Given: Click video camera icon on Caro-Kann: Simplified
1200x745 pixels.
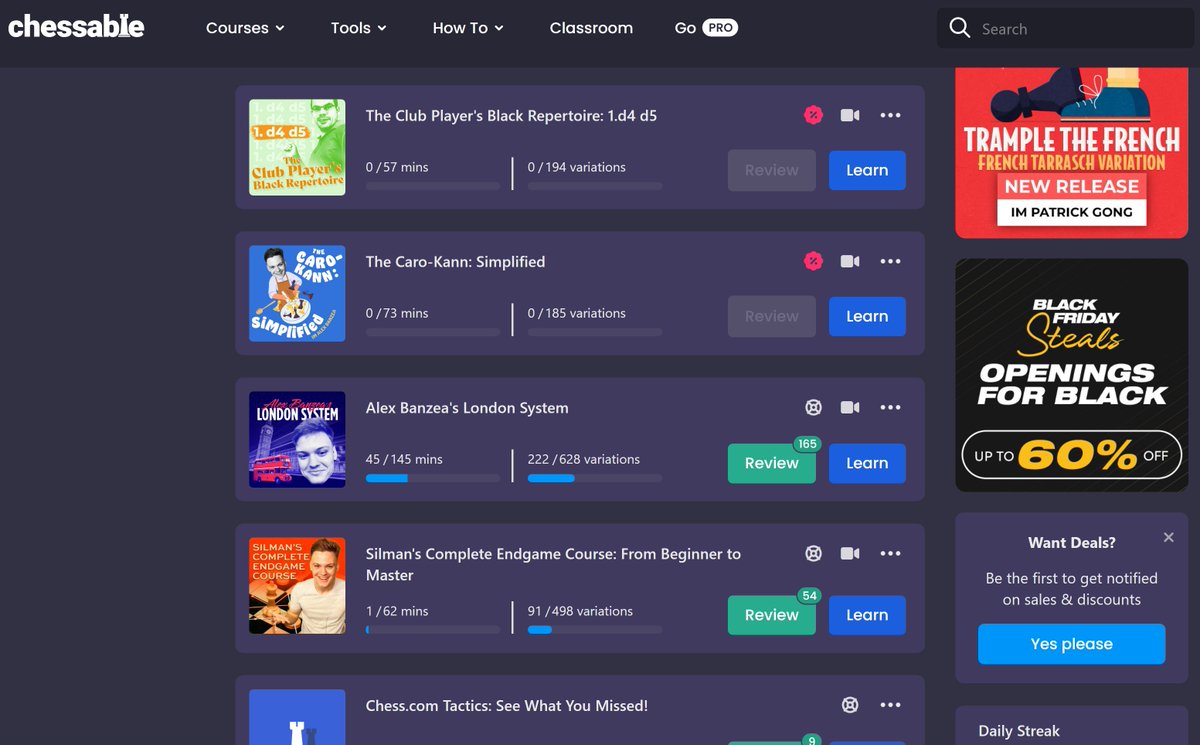Looking at the screenshot, I should pyautogui.click(x=850, y=261).
